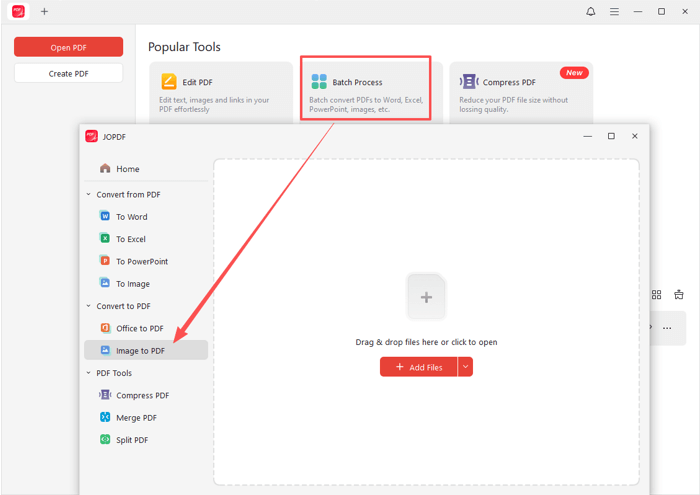700x495 pixels.
Task: Click the To Excel icon
Action: pyautogui.click(x=105, y=239)
